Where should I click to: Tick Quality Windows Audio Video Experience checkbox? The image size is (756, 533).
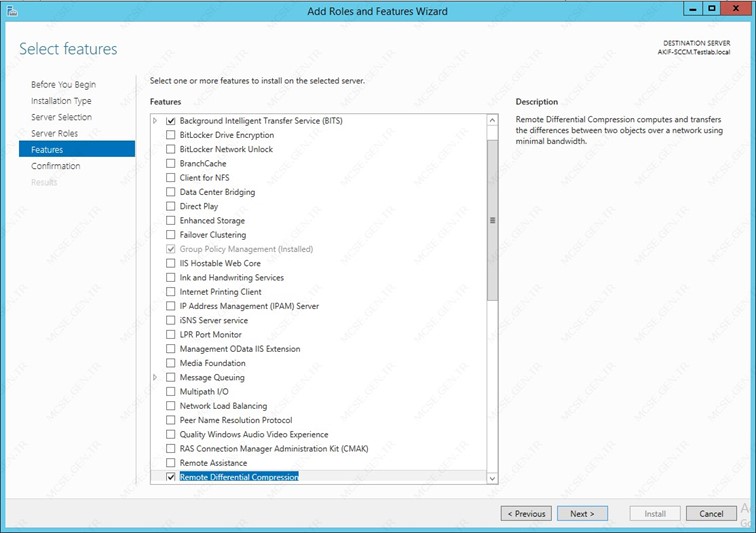point(170,434)
